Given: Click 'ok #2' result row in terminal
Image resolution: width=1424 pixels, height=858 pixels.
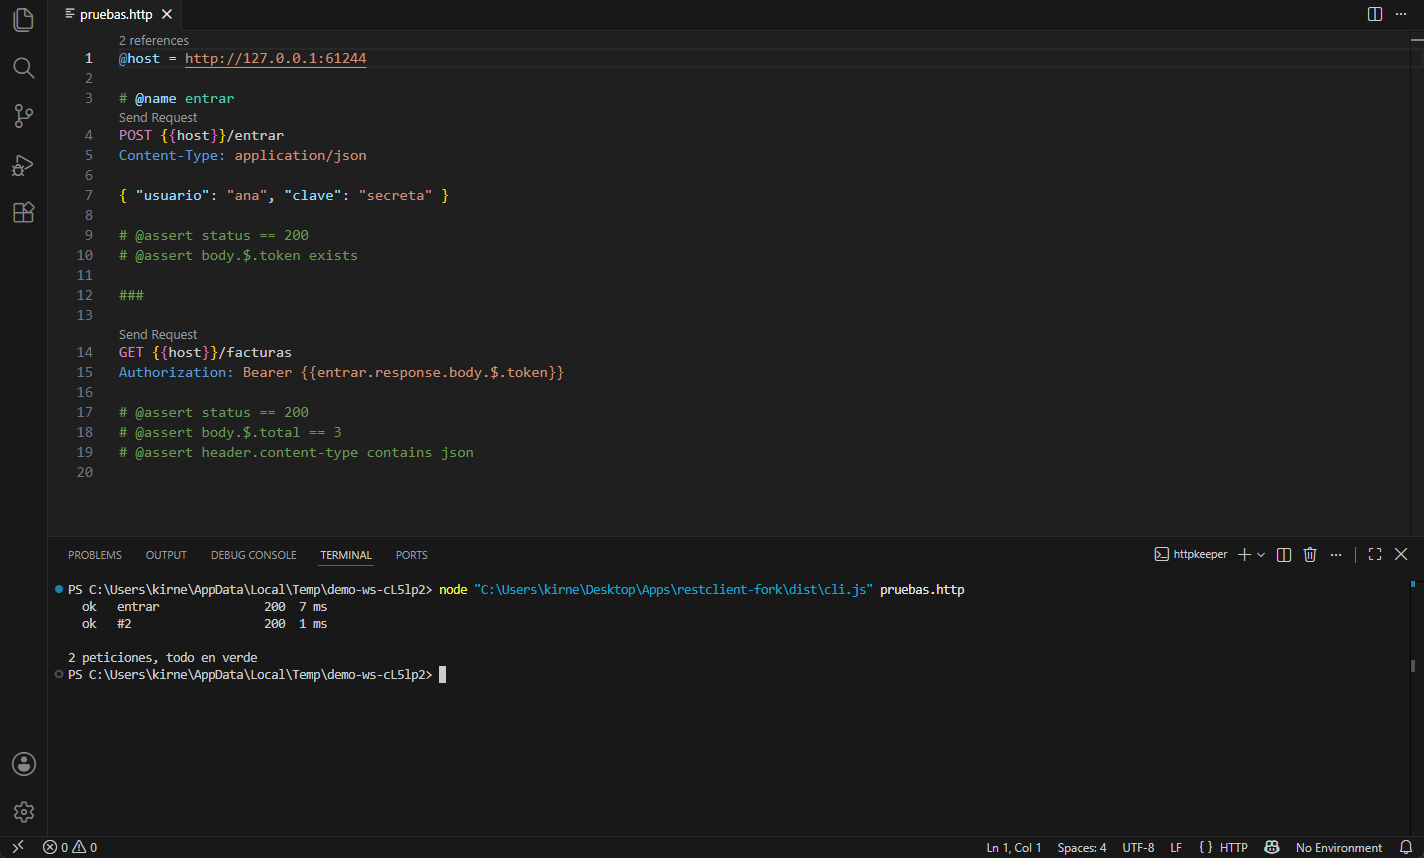Looking at the screenshot, I should (204, 623).
